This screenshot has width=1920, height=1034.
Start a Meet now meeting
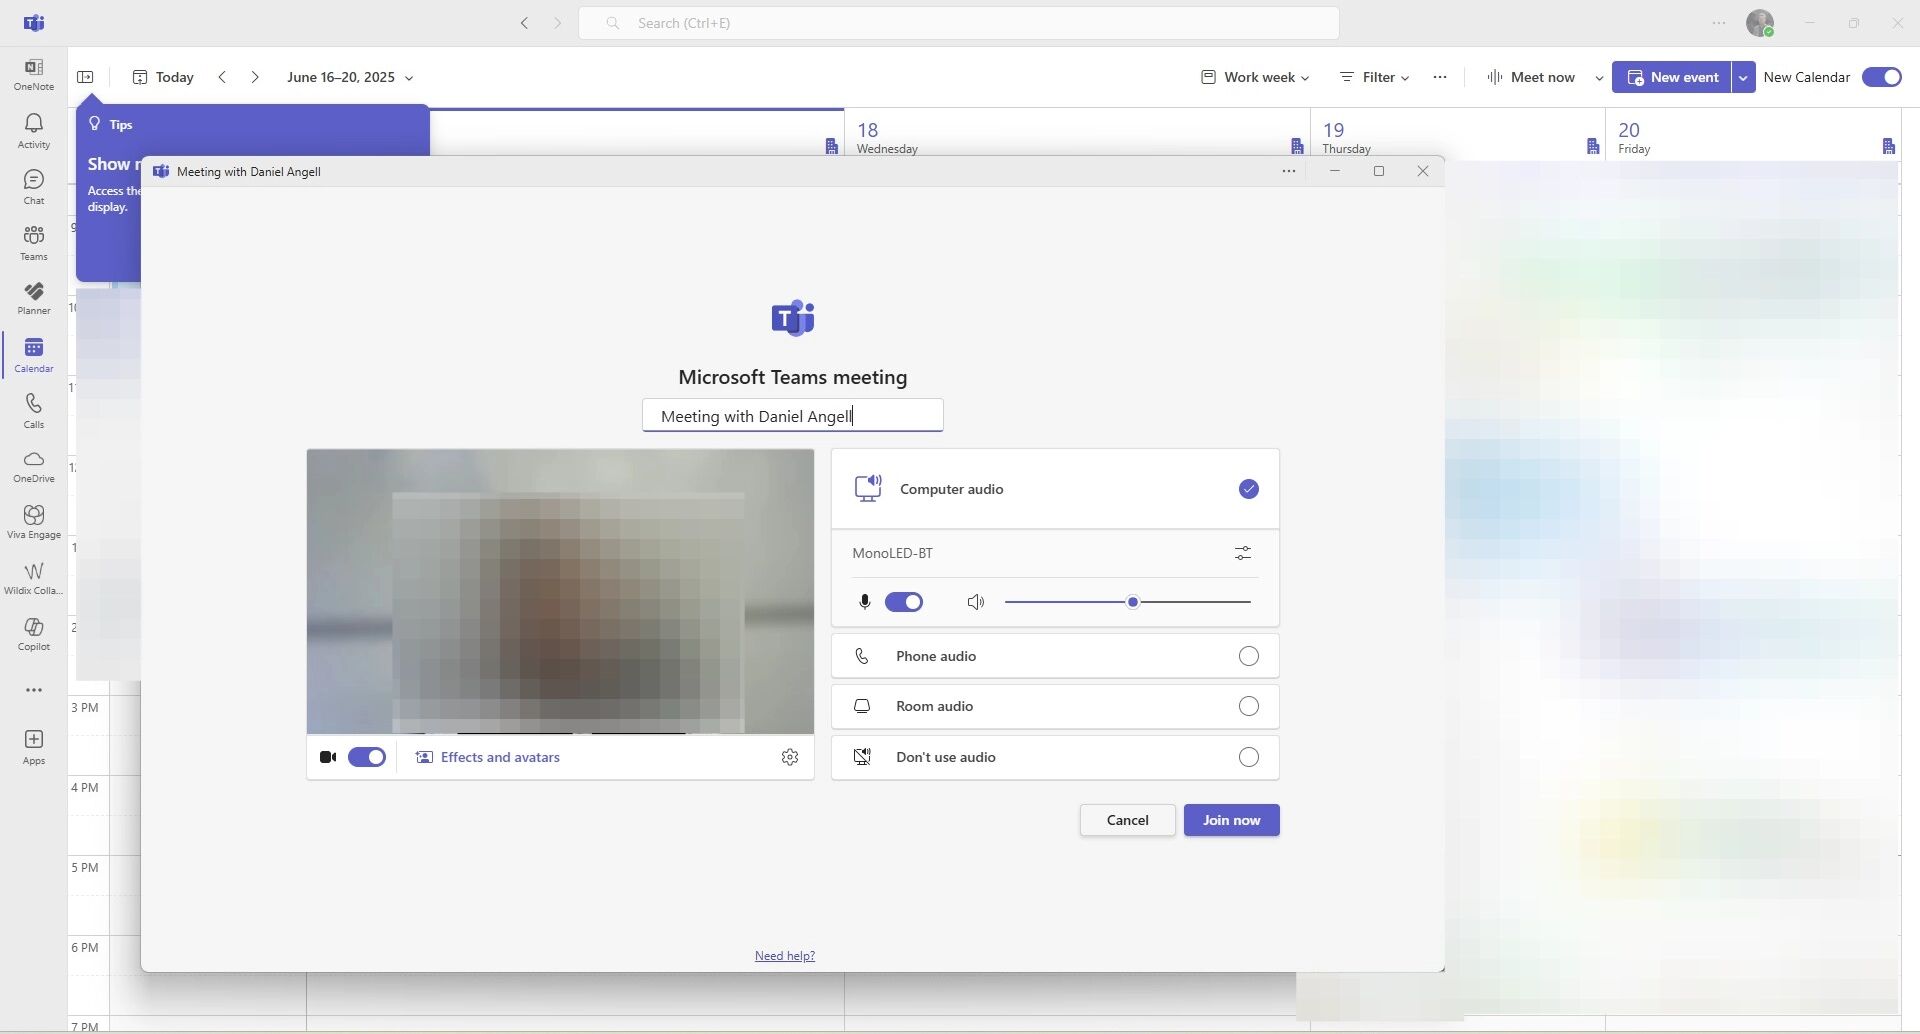pyautogui.click(x=1532, y=77)
